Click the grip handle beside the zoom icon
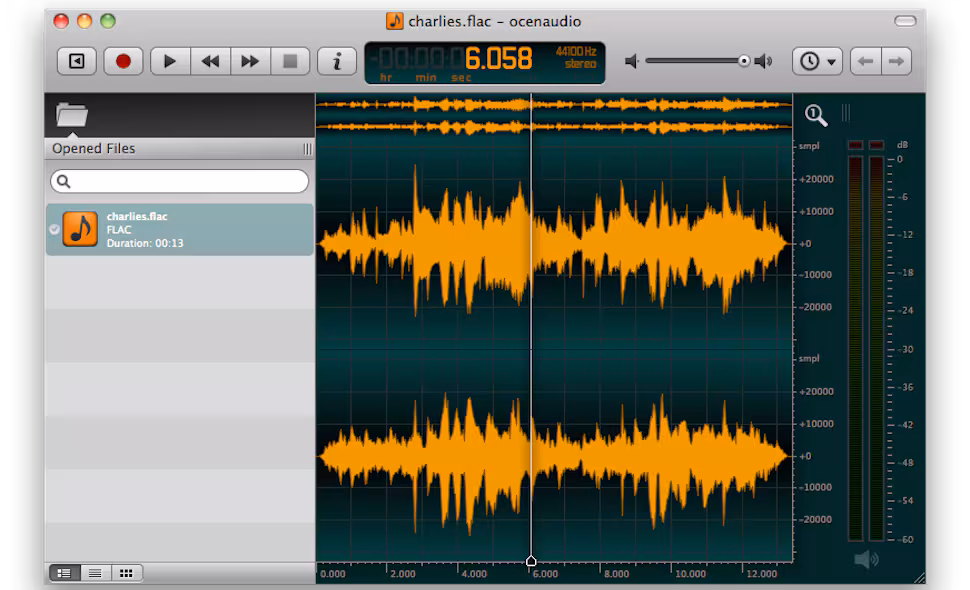 tap(846, 113)
